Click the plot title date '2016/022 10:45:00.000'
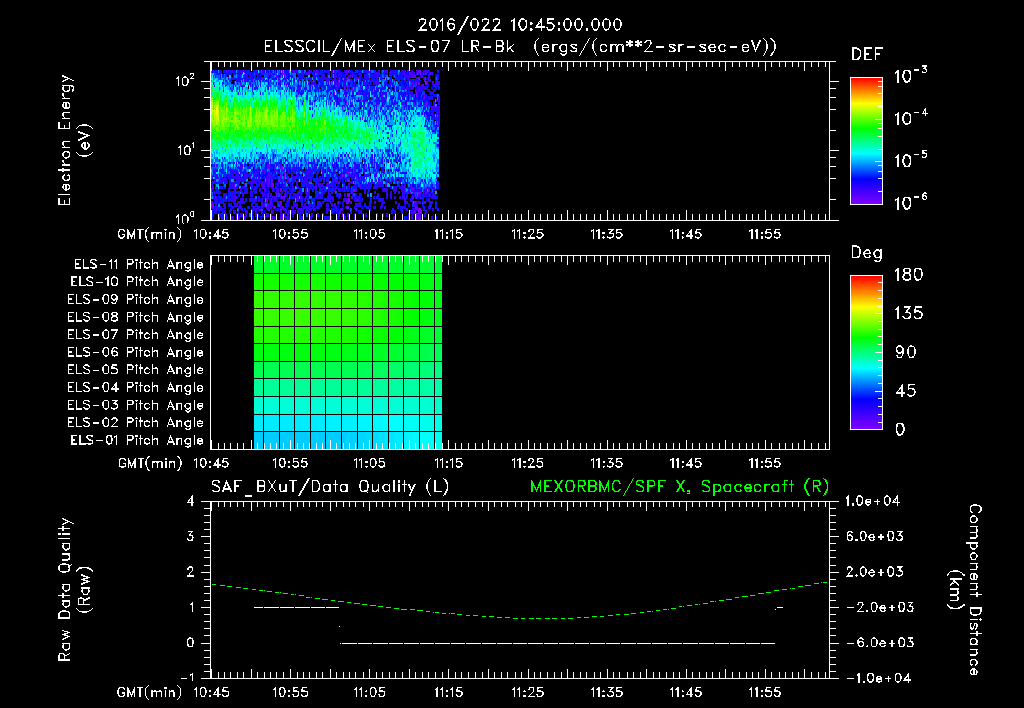1024x708 pixels. point(520,25)
